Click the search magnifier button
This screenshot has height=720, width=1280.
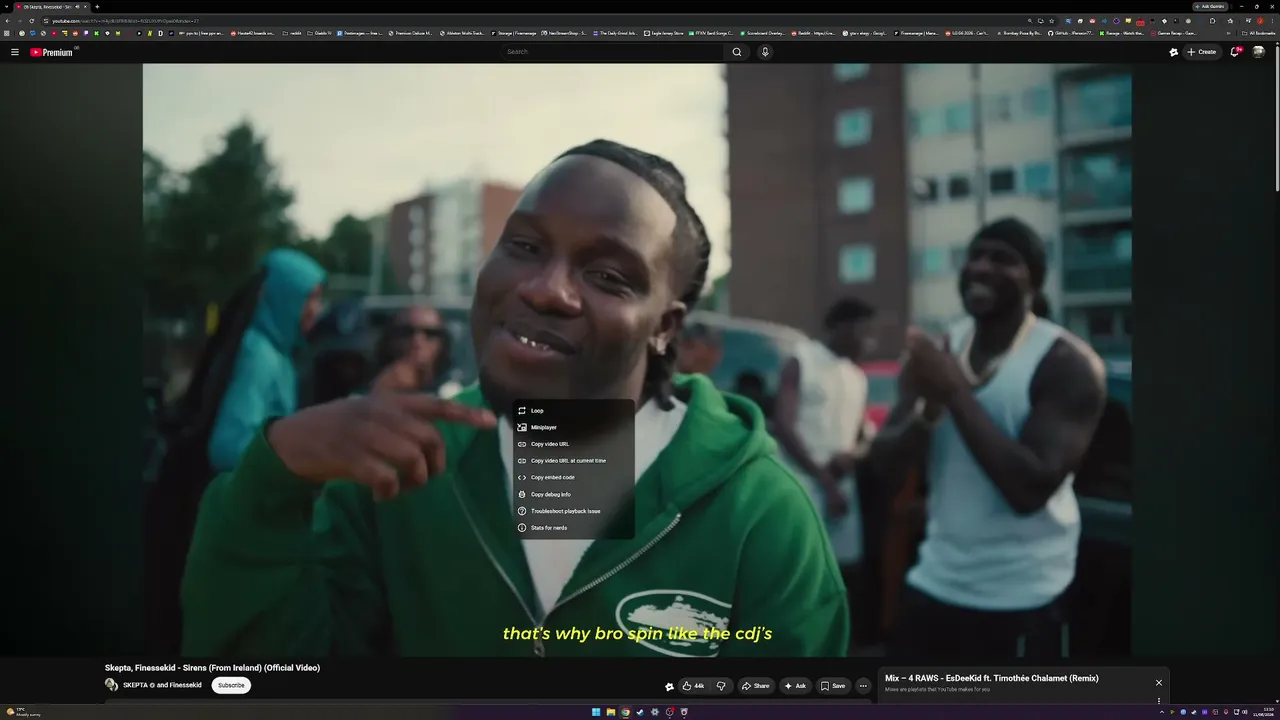[737, 52]
